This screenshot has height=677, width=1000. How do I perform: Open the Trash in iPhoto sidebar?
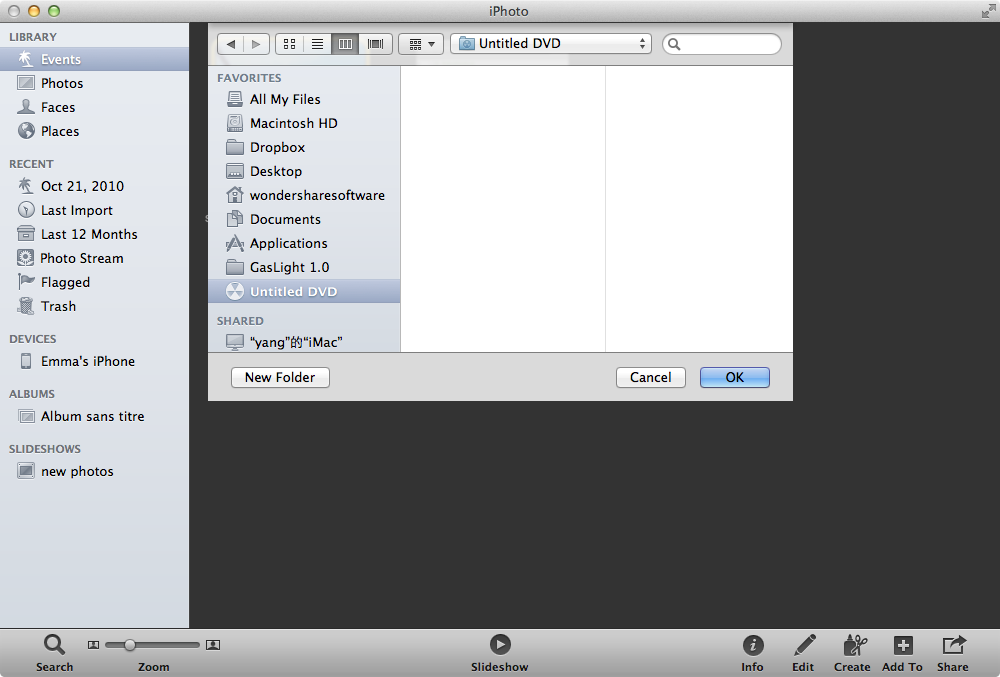(x=94, y=306)
